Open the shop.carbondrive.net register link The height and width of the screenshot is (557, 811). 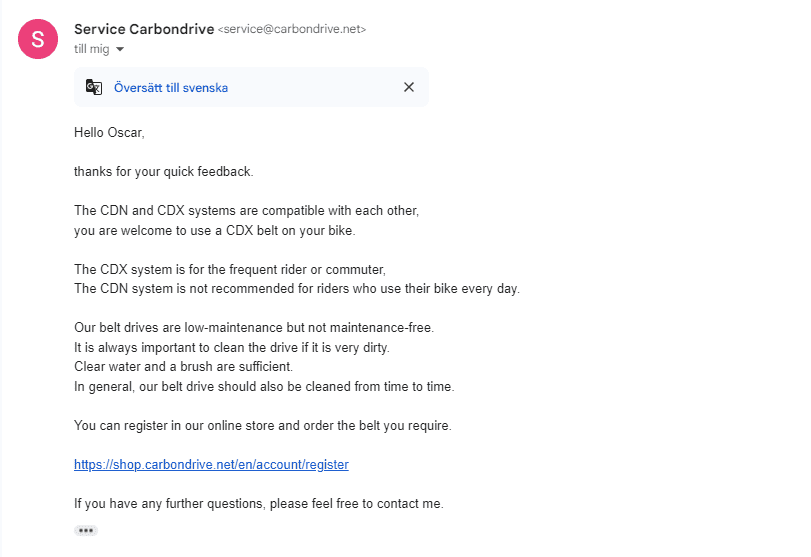click(211, 464)
